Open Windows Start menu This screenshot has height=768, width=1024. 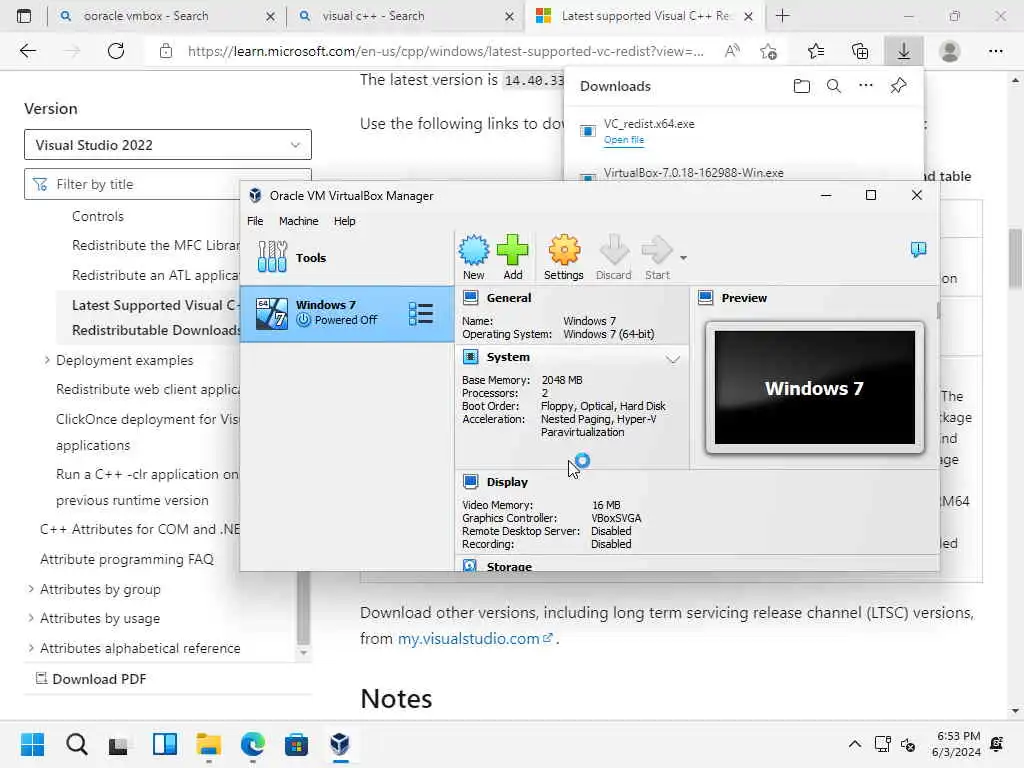(32, 744)
